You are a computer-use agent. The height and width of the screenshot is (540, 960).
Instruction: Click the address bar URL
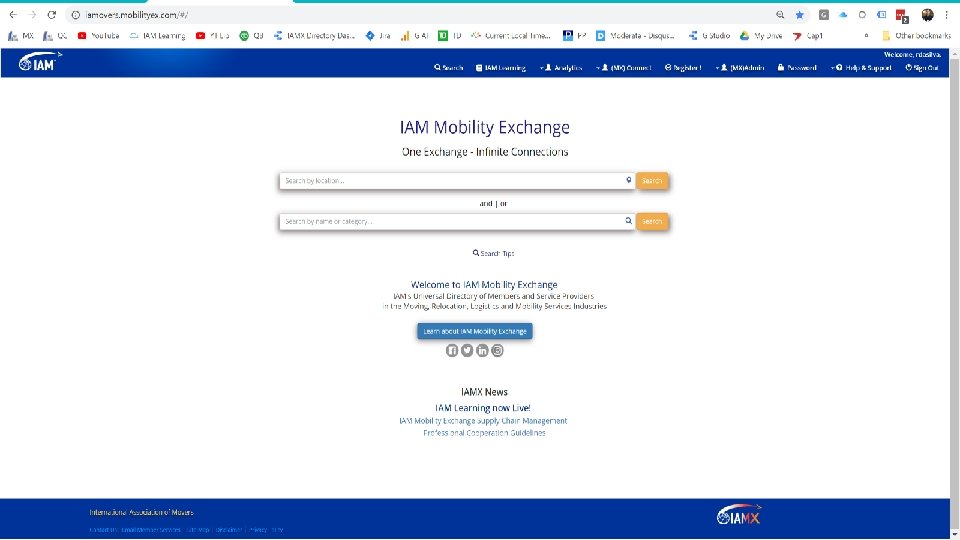point(137,15)
